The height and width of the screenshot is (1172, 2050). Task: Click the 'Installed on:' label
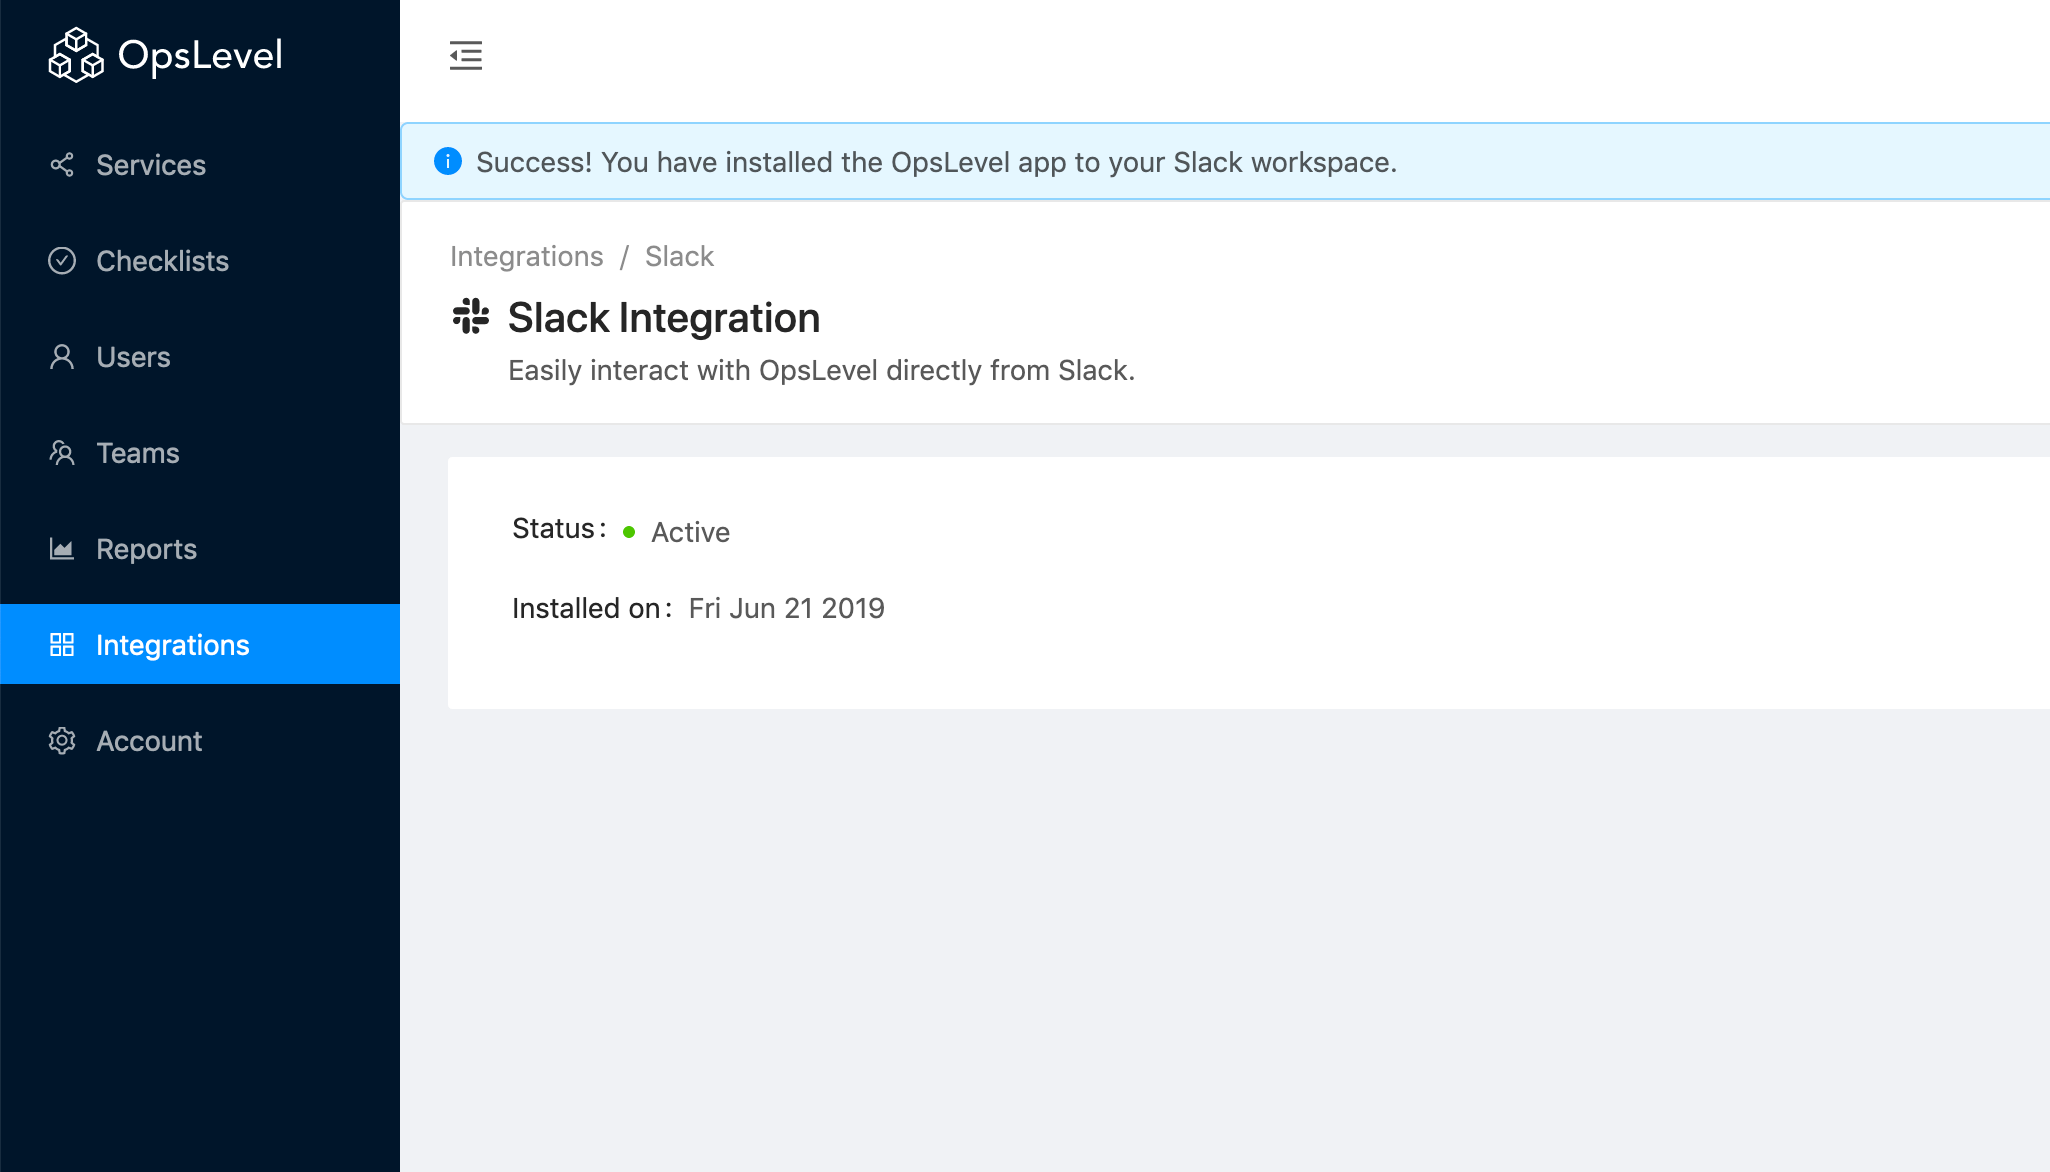(x=592, y=608)
